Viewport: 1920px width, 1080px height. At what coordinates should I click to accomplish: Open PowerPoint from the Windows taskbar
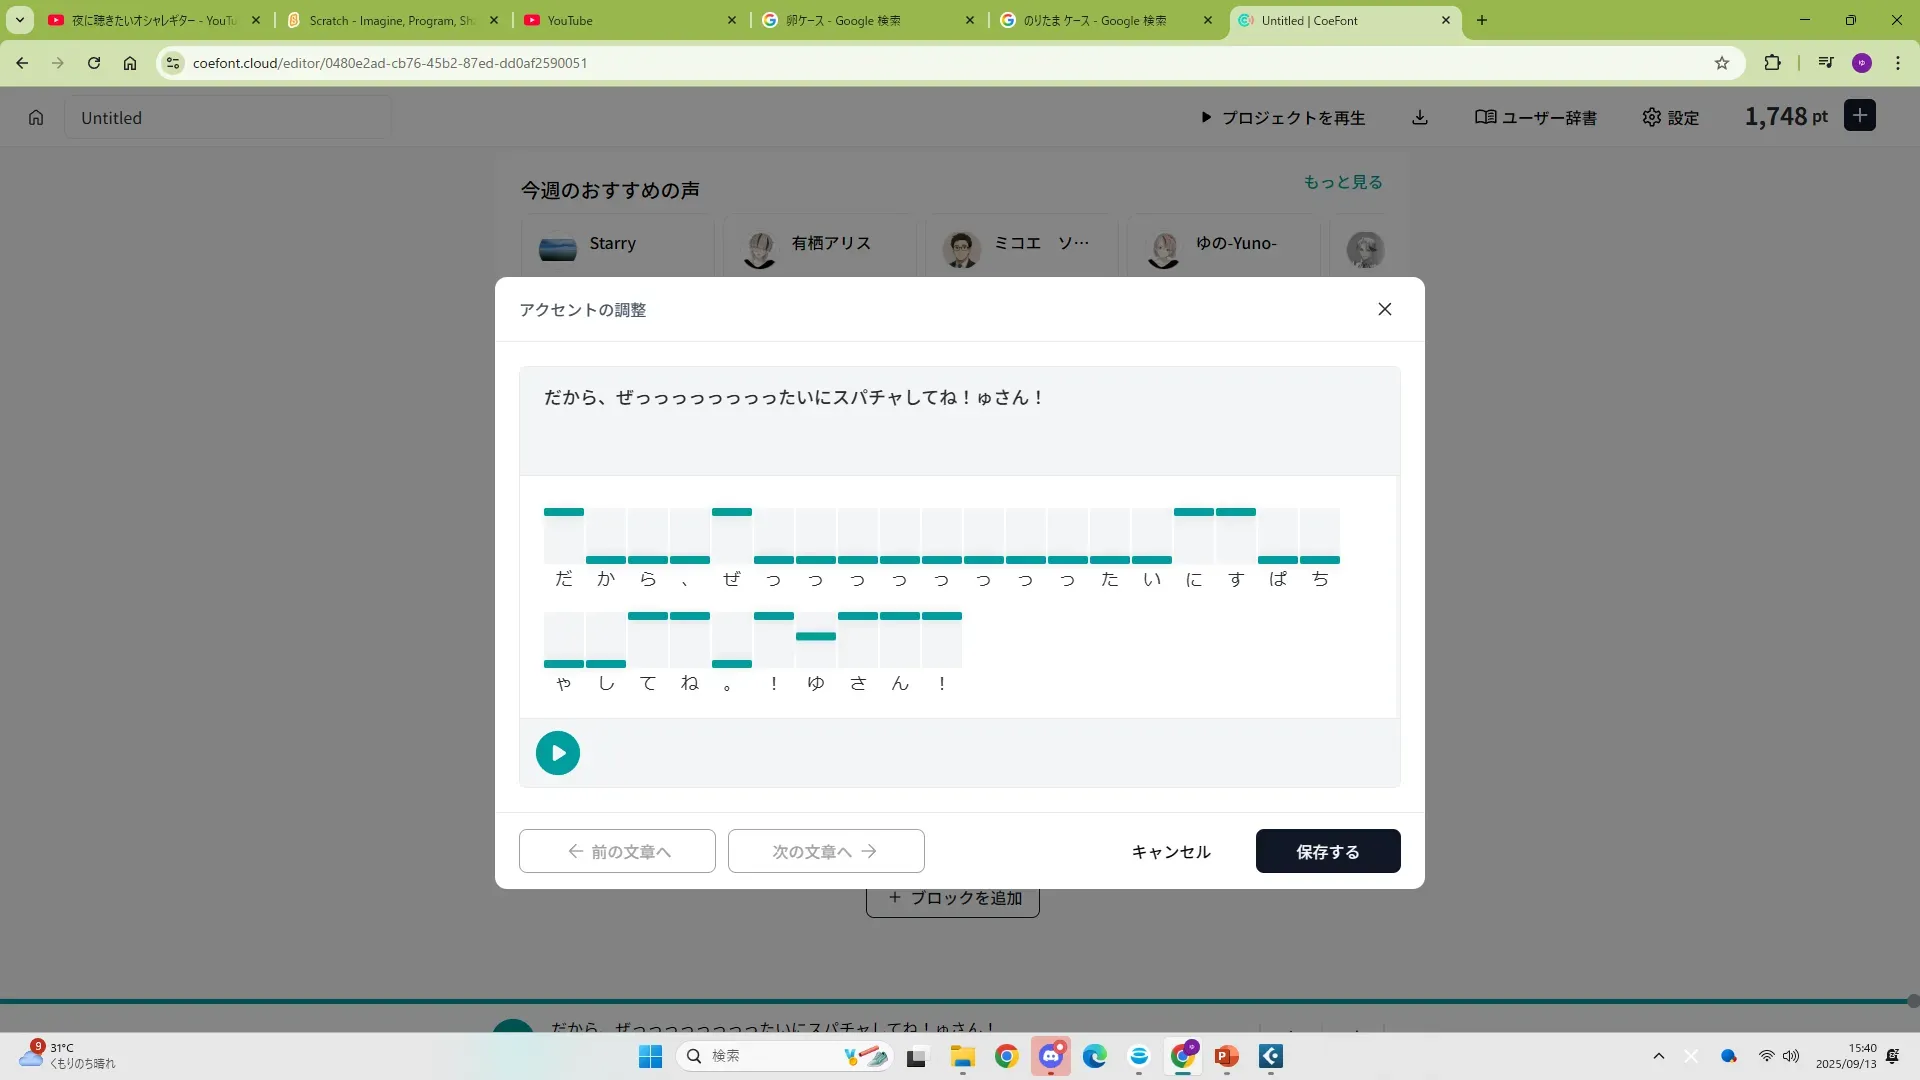[x=1226, y=1056]
